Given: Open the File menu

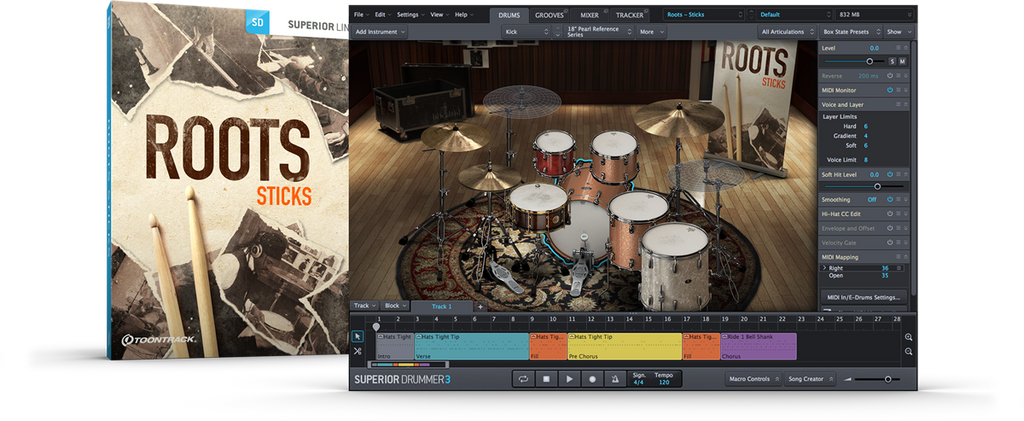Looking at the screenshot, I should coord(360,14).
